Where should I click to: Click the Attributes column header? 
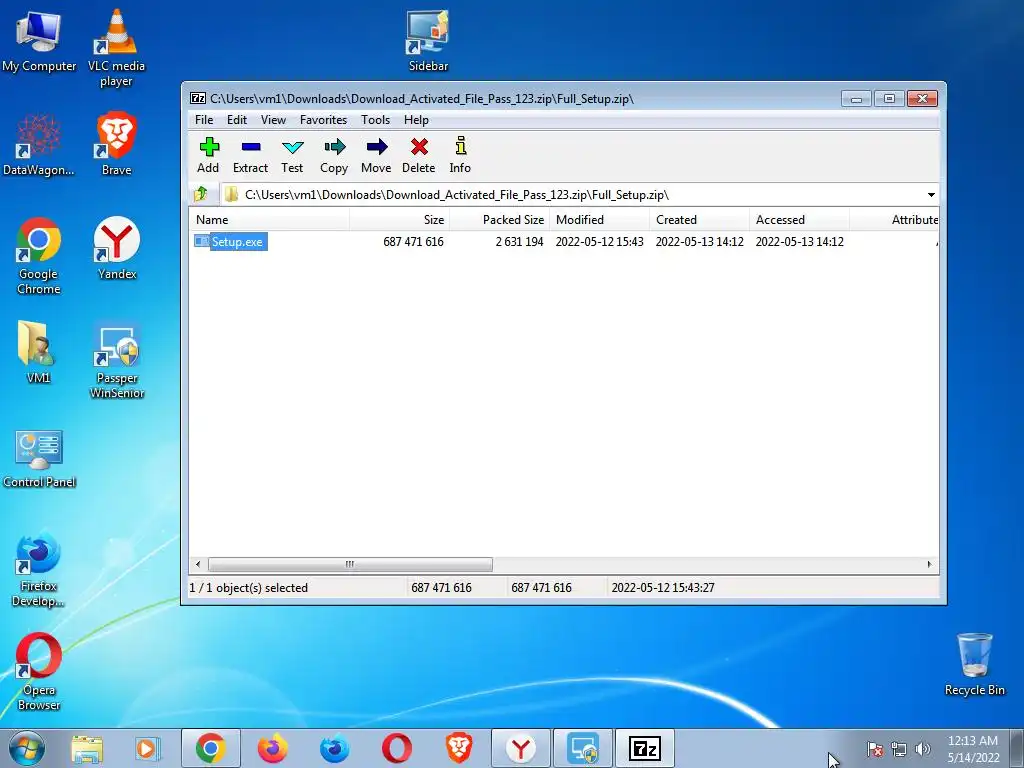pyautogui.click(x=894, y=219)
